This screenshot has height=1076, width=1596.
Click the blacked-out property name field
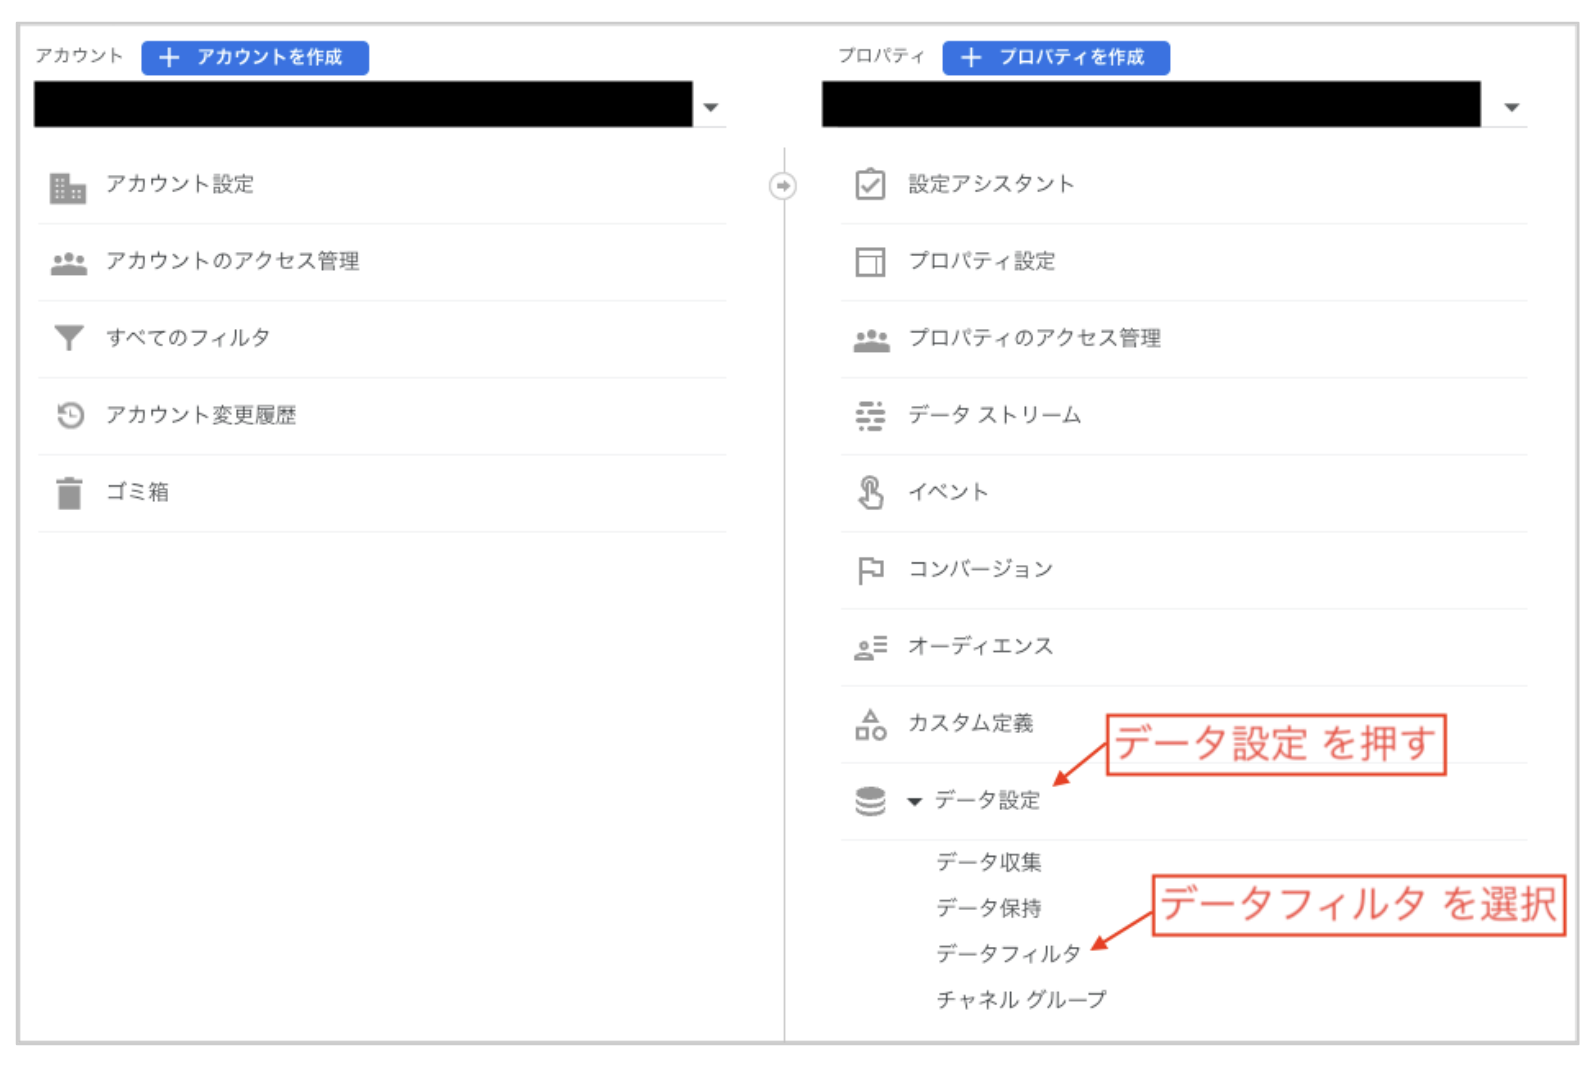coord(1151,104)
